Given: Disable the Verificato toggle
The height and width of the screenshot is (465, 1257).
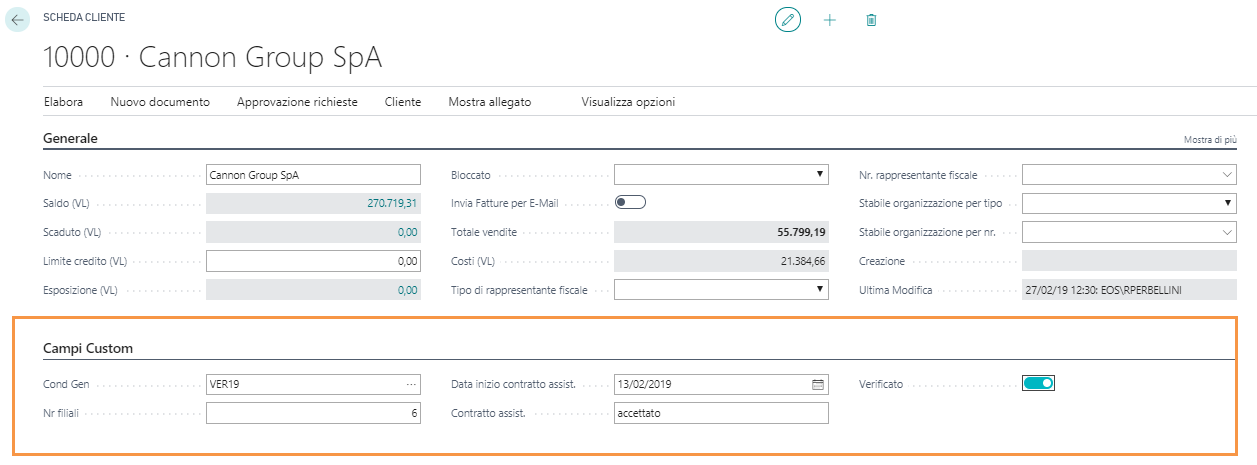Looking at the screenshot, I should 1039,383.
